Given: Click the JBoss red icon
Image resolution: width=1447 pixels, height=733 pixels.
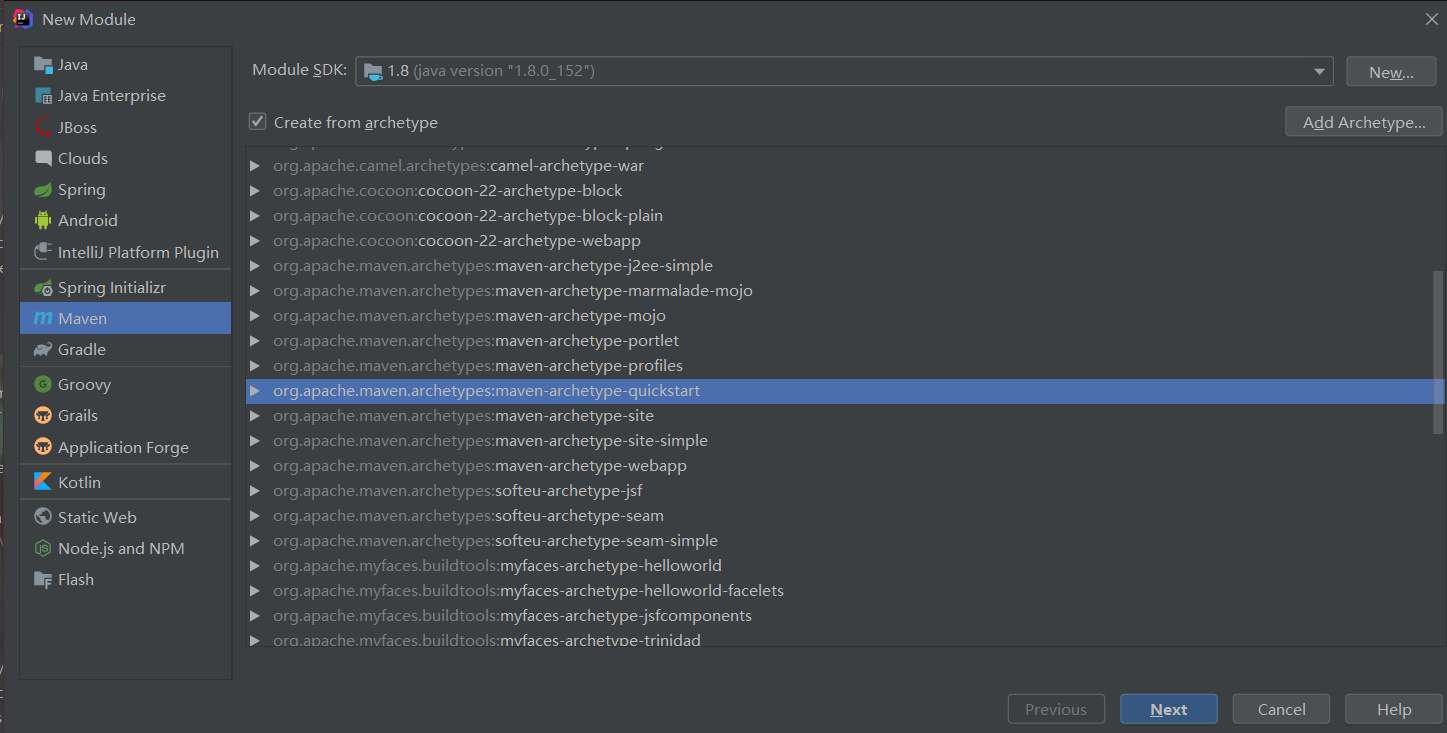Looking at the screenshot, I should pyautogui.click(x=43, y=127).
